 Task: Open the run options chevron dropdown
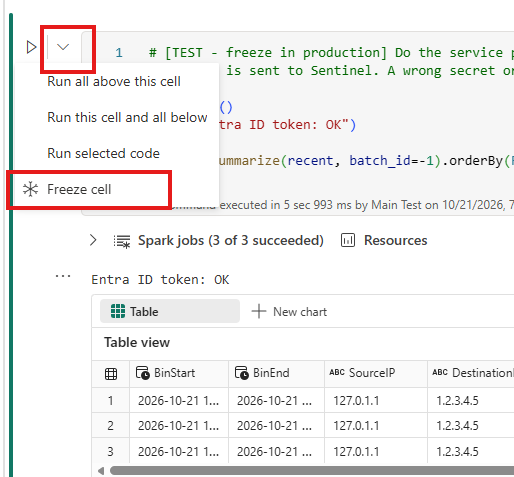[63, 47]
